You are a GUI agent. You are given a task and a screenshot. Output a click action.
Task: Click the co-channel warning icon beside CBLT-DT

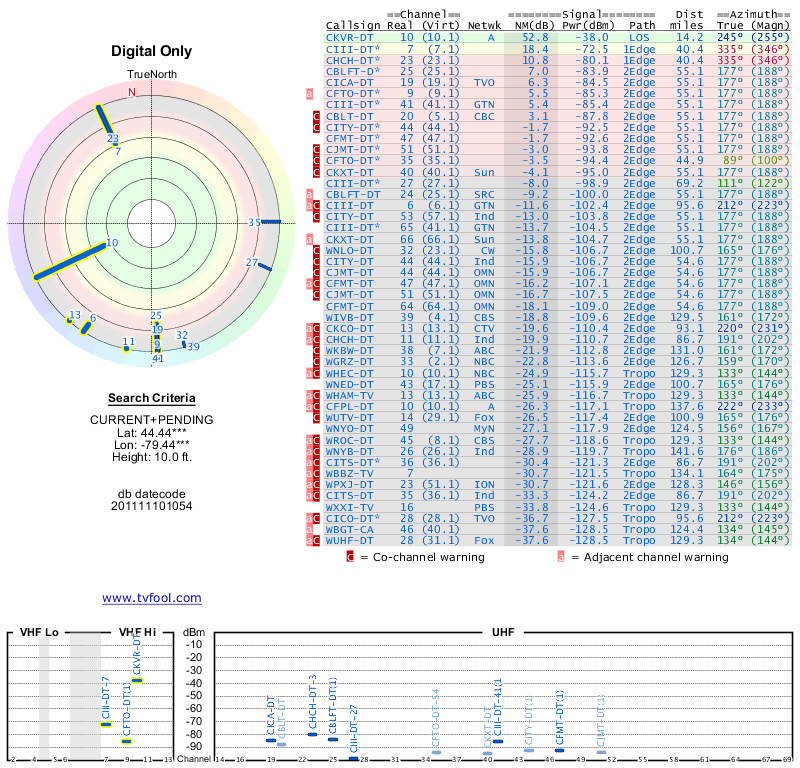[316, 116]
